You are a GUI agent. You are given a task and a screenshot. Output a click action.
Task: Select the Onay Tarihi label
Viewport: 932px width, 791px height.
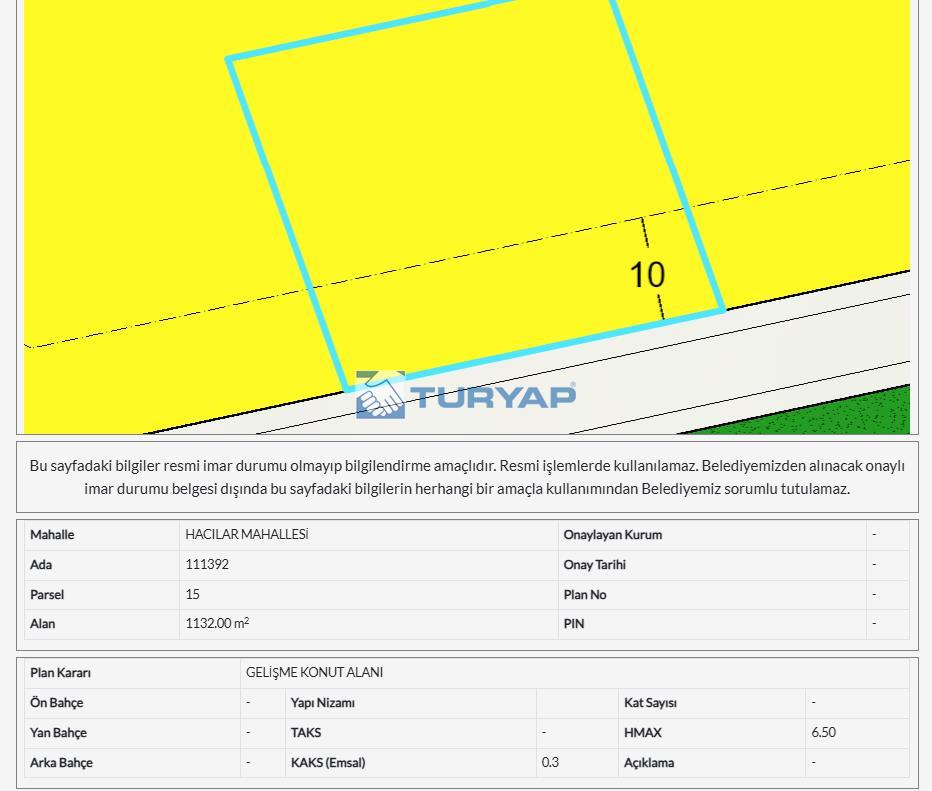(594, 565)
